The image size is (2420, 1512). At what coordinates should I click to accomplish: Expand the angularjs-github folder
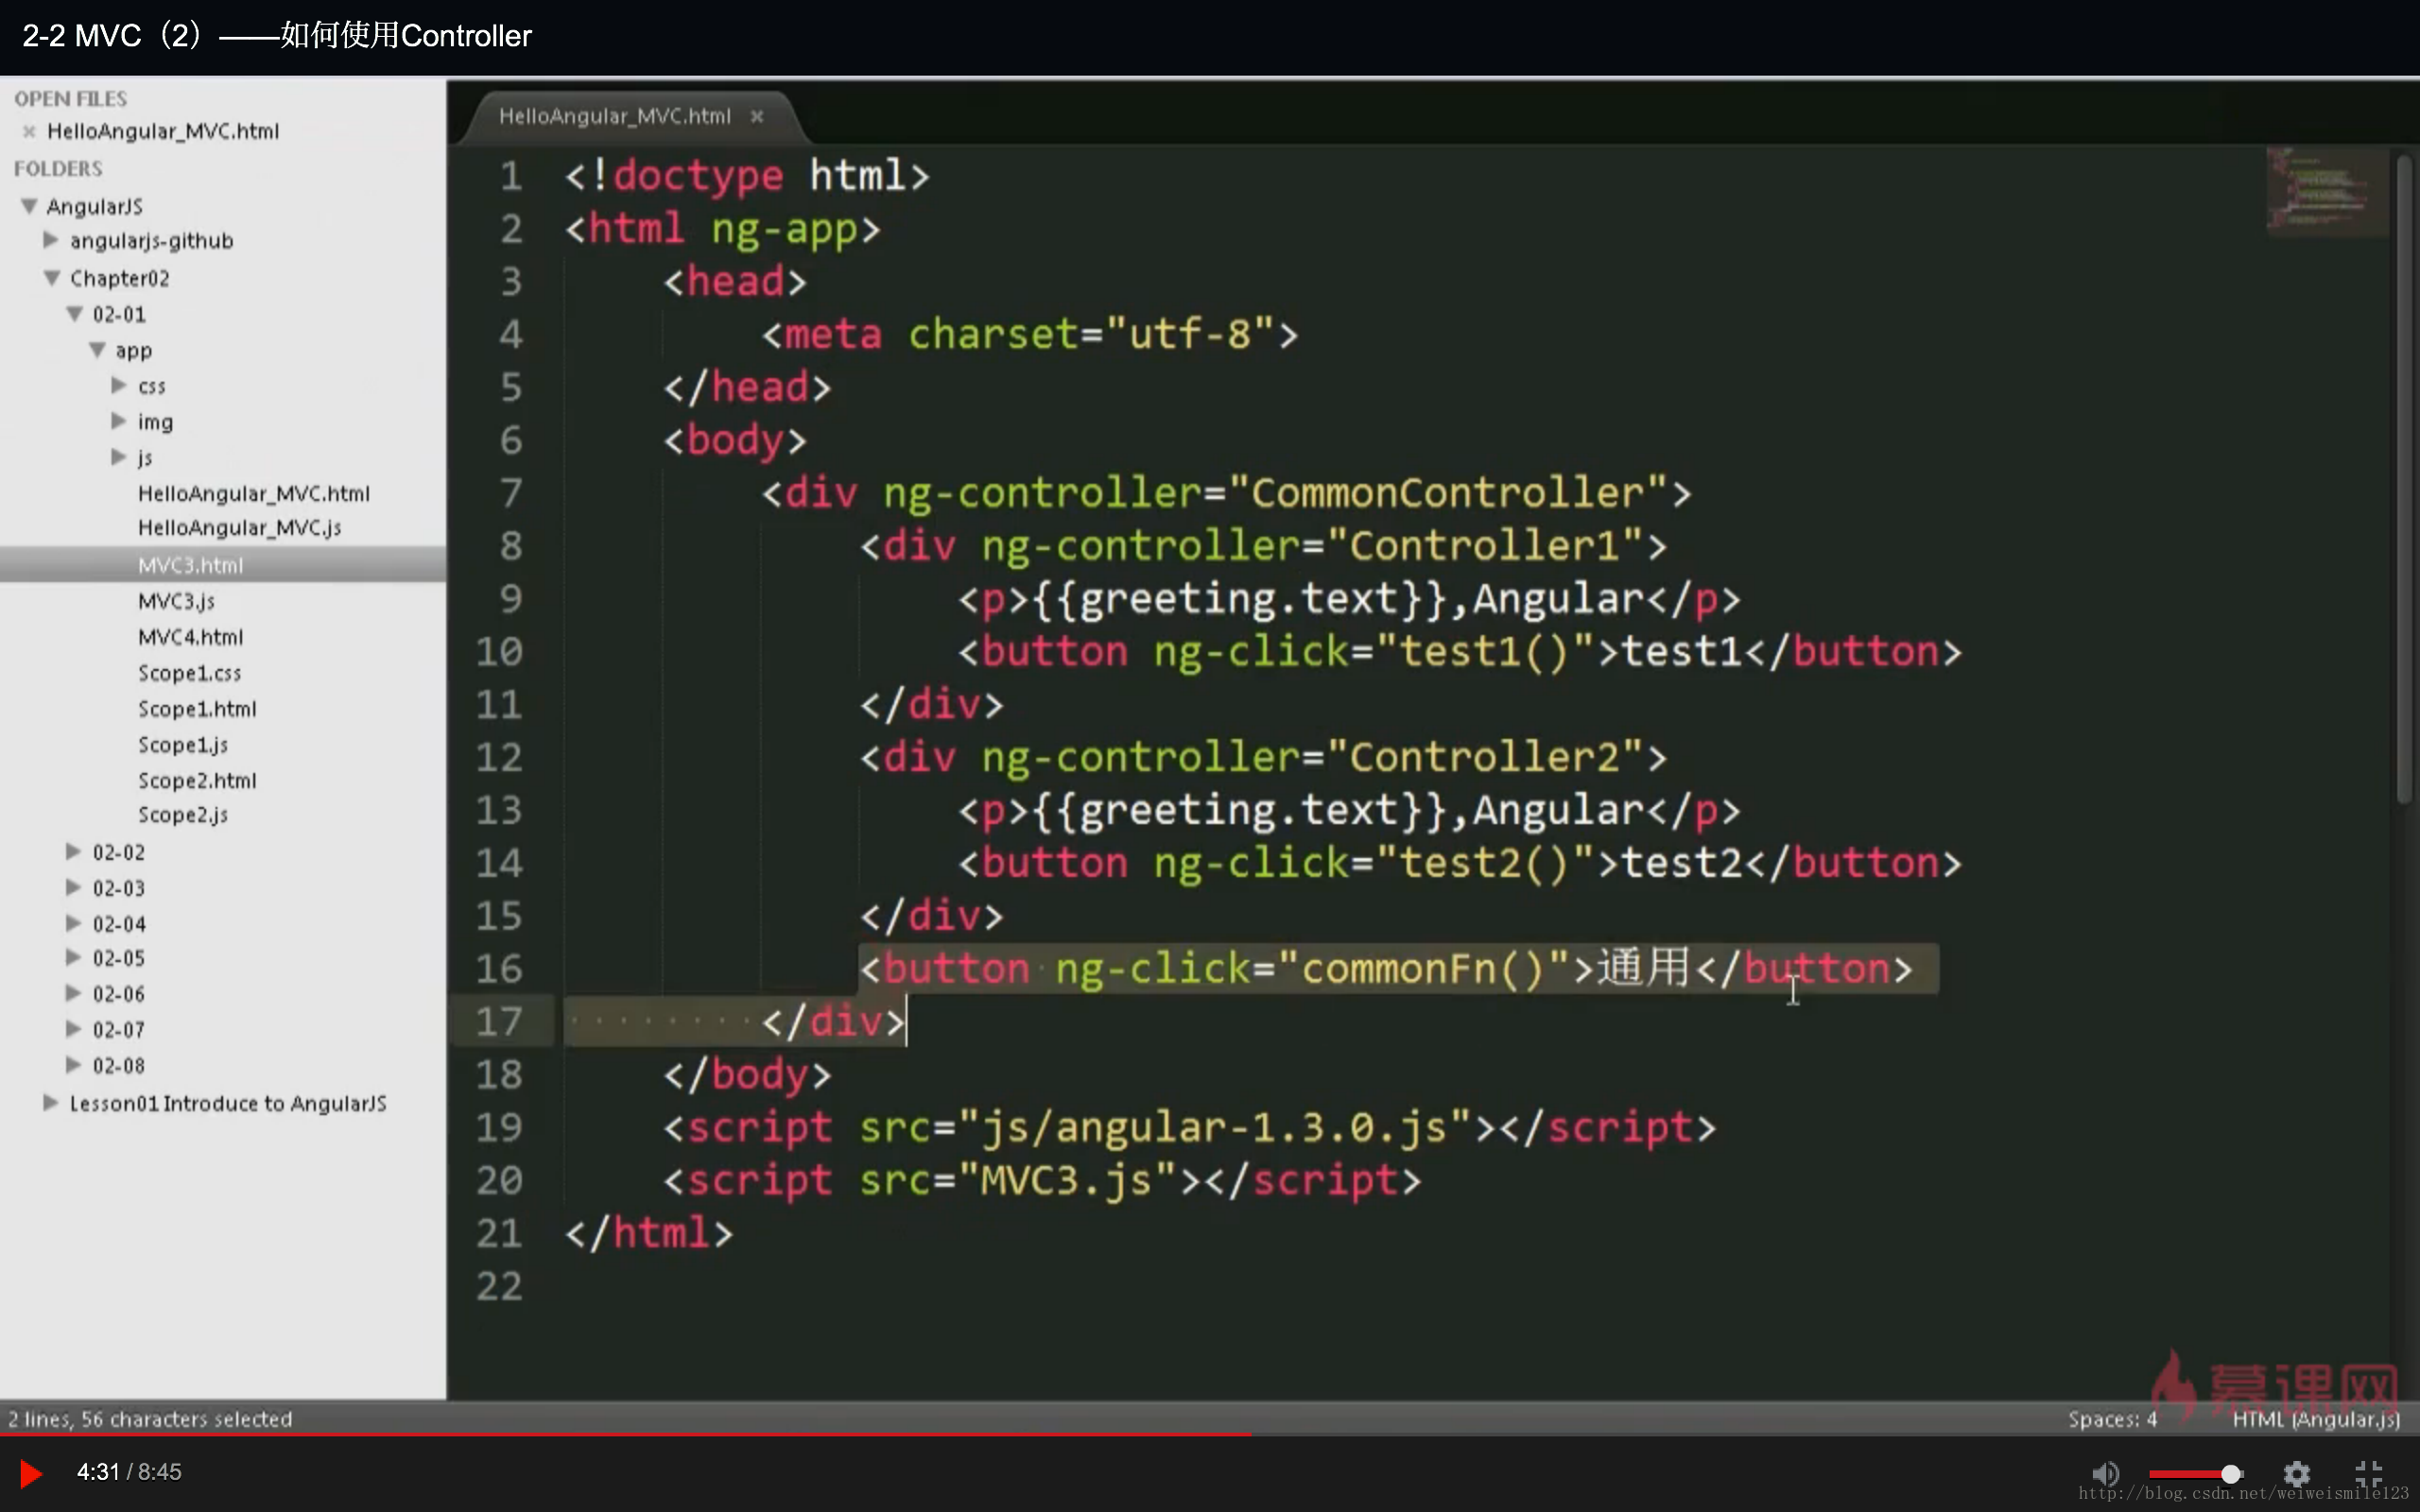(x=51, y=240)
